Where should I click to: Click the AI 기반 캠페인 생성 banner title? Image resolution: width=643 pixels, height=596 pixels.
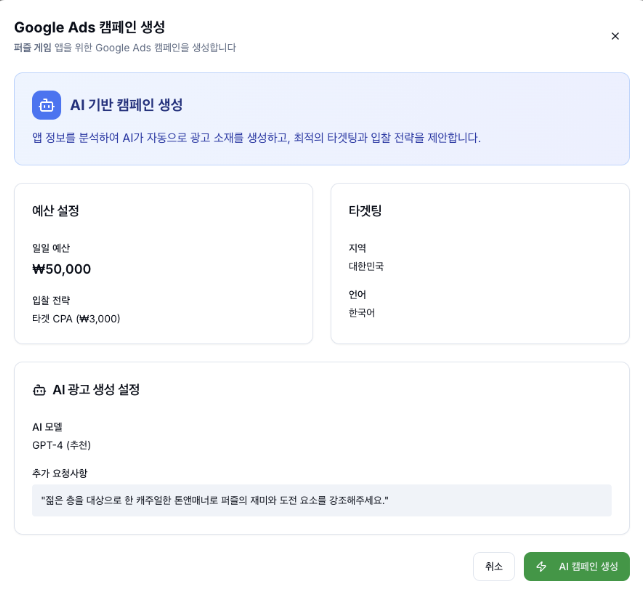(x=126, y=105)
